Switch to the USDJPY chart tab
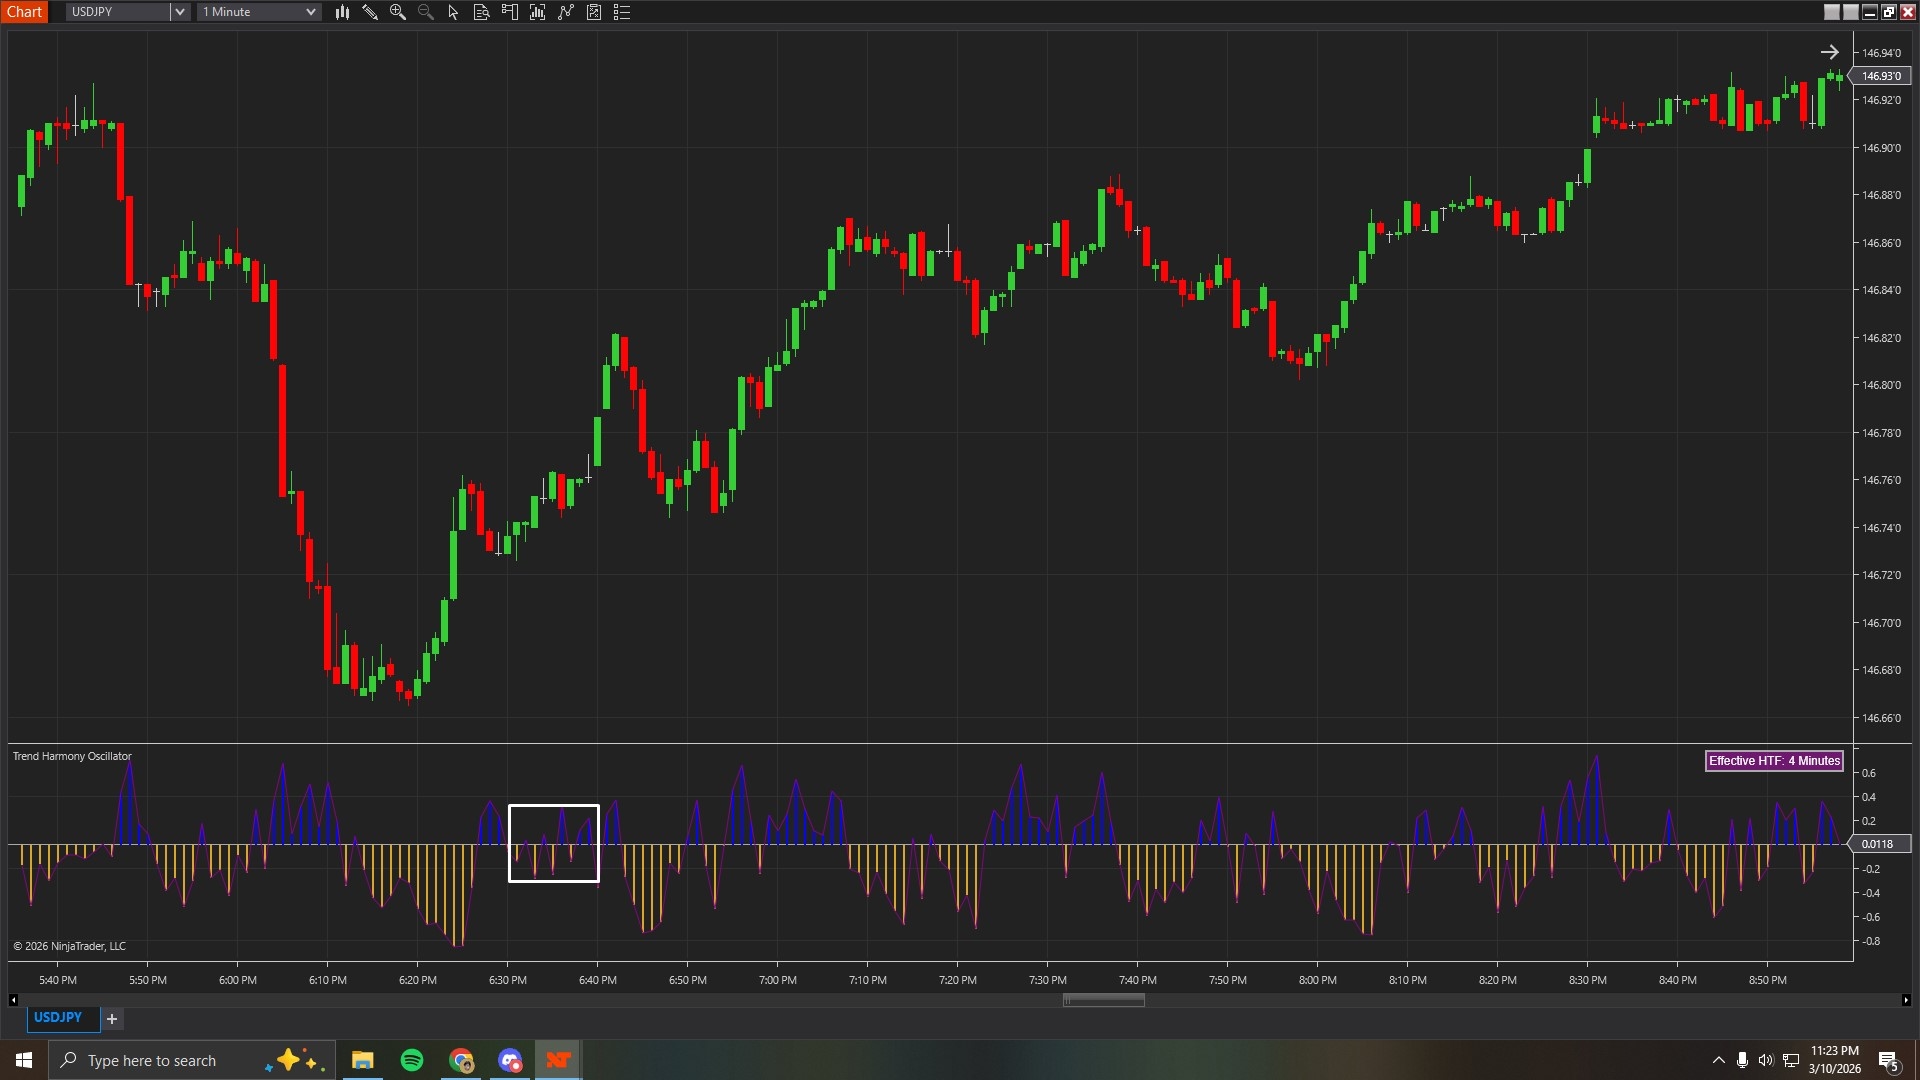 tap(61, 1017)
